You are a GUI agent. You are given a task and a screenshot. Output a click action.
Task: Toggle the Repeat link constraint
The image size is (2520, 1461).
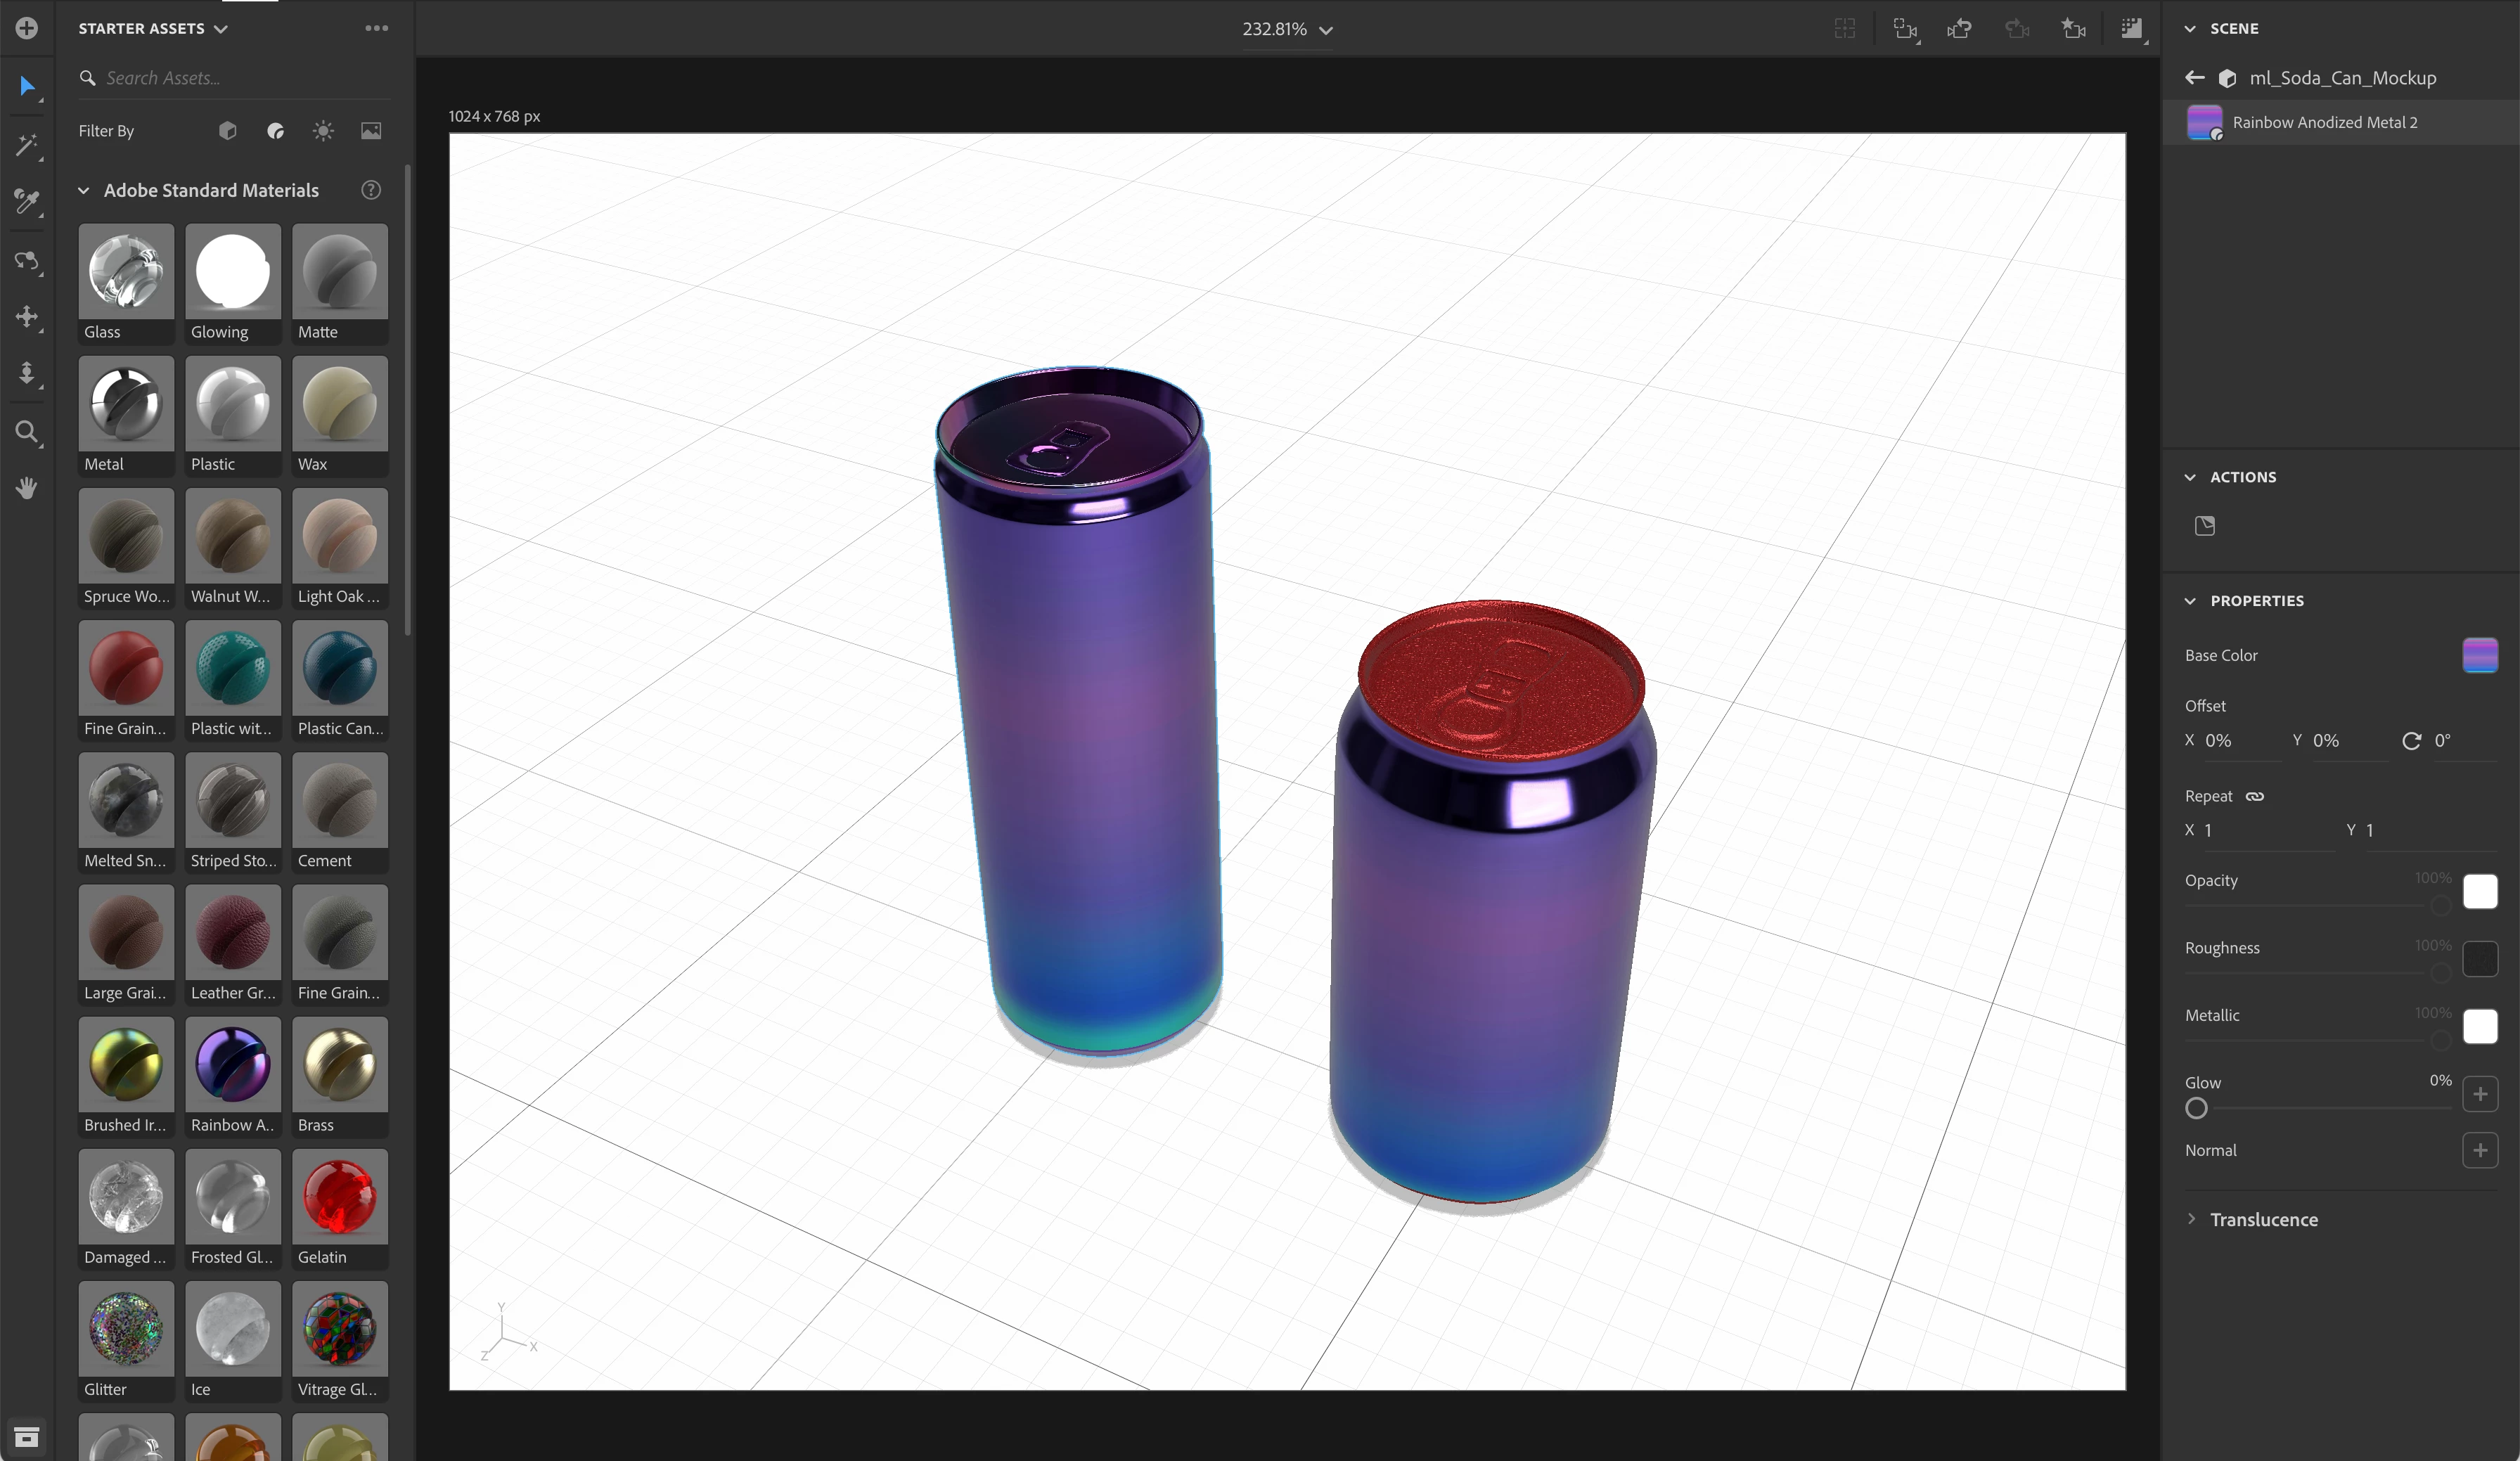click(2254, 796)
